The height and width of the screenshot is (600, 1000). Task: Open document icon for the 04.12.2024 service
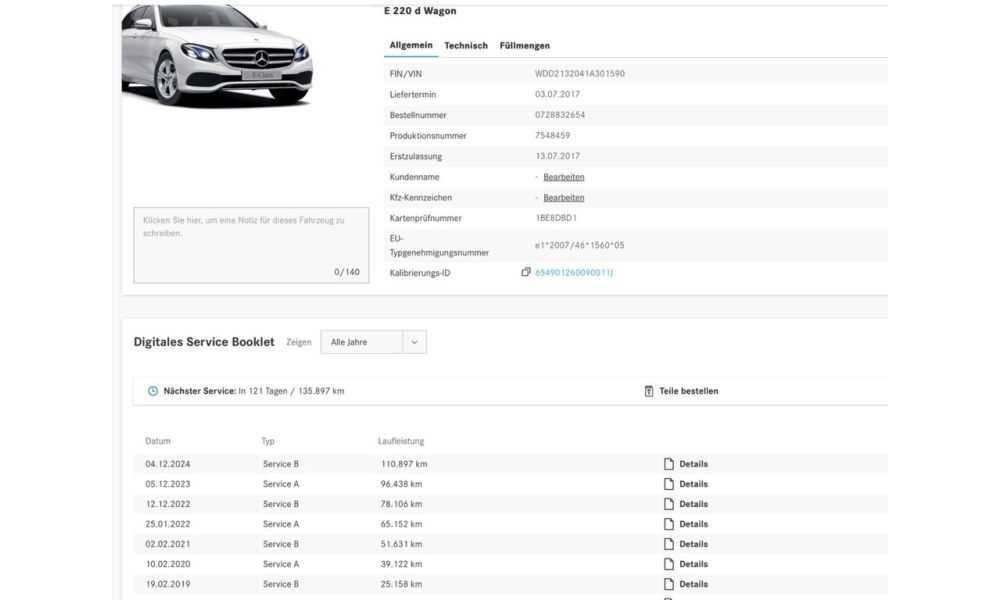coord(668,464)
